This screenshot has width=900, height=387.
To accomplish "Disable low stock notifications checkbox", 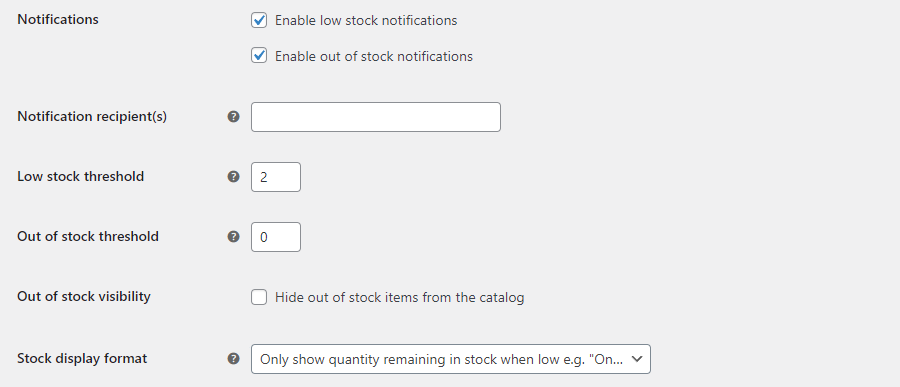I will tap(259, 20).
